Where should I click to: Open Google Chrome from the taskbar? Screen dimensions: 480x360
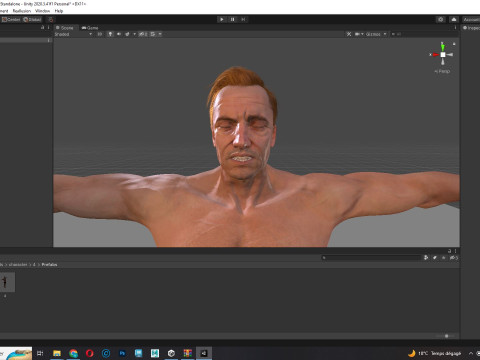pos(73,353)
